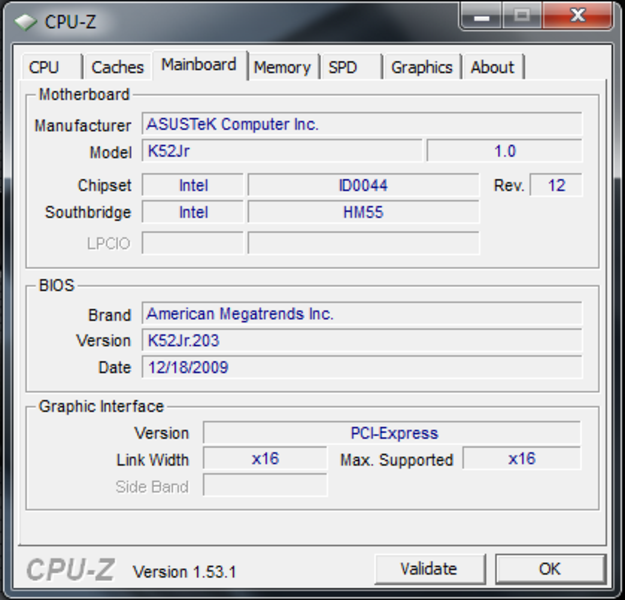Minimize the CPU-Z window
625x600 pixels.
click(482, 16)
